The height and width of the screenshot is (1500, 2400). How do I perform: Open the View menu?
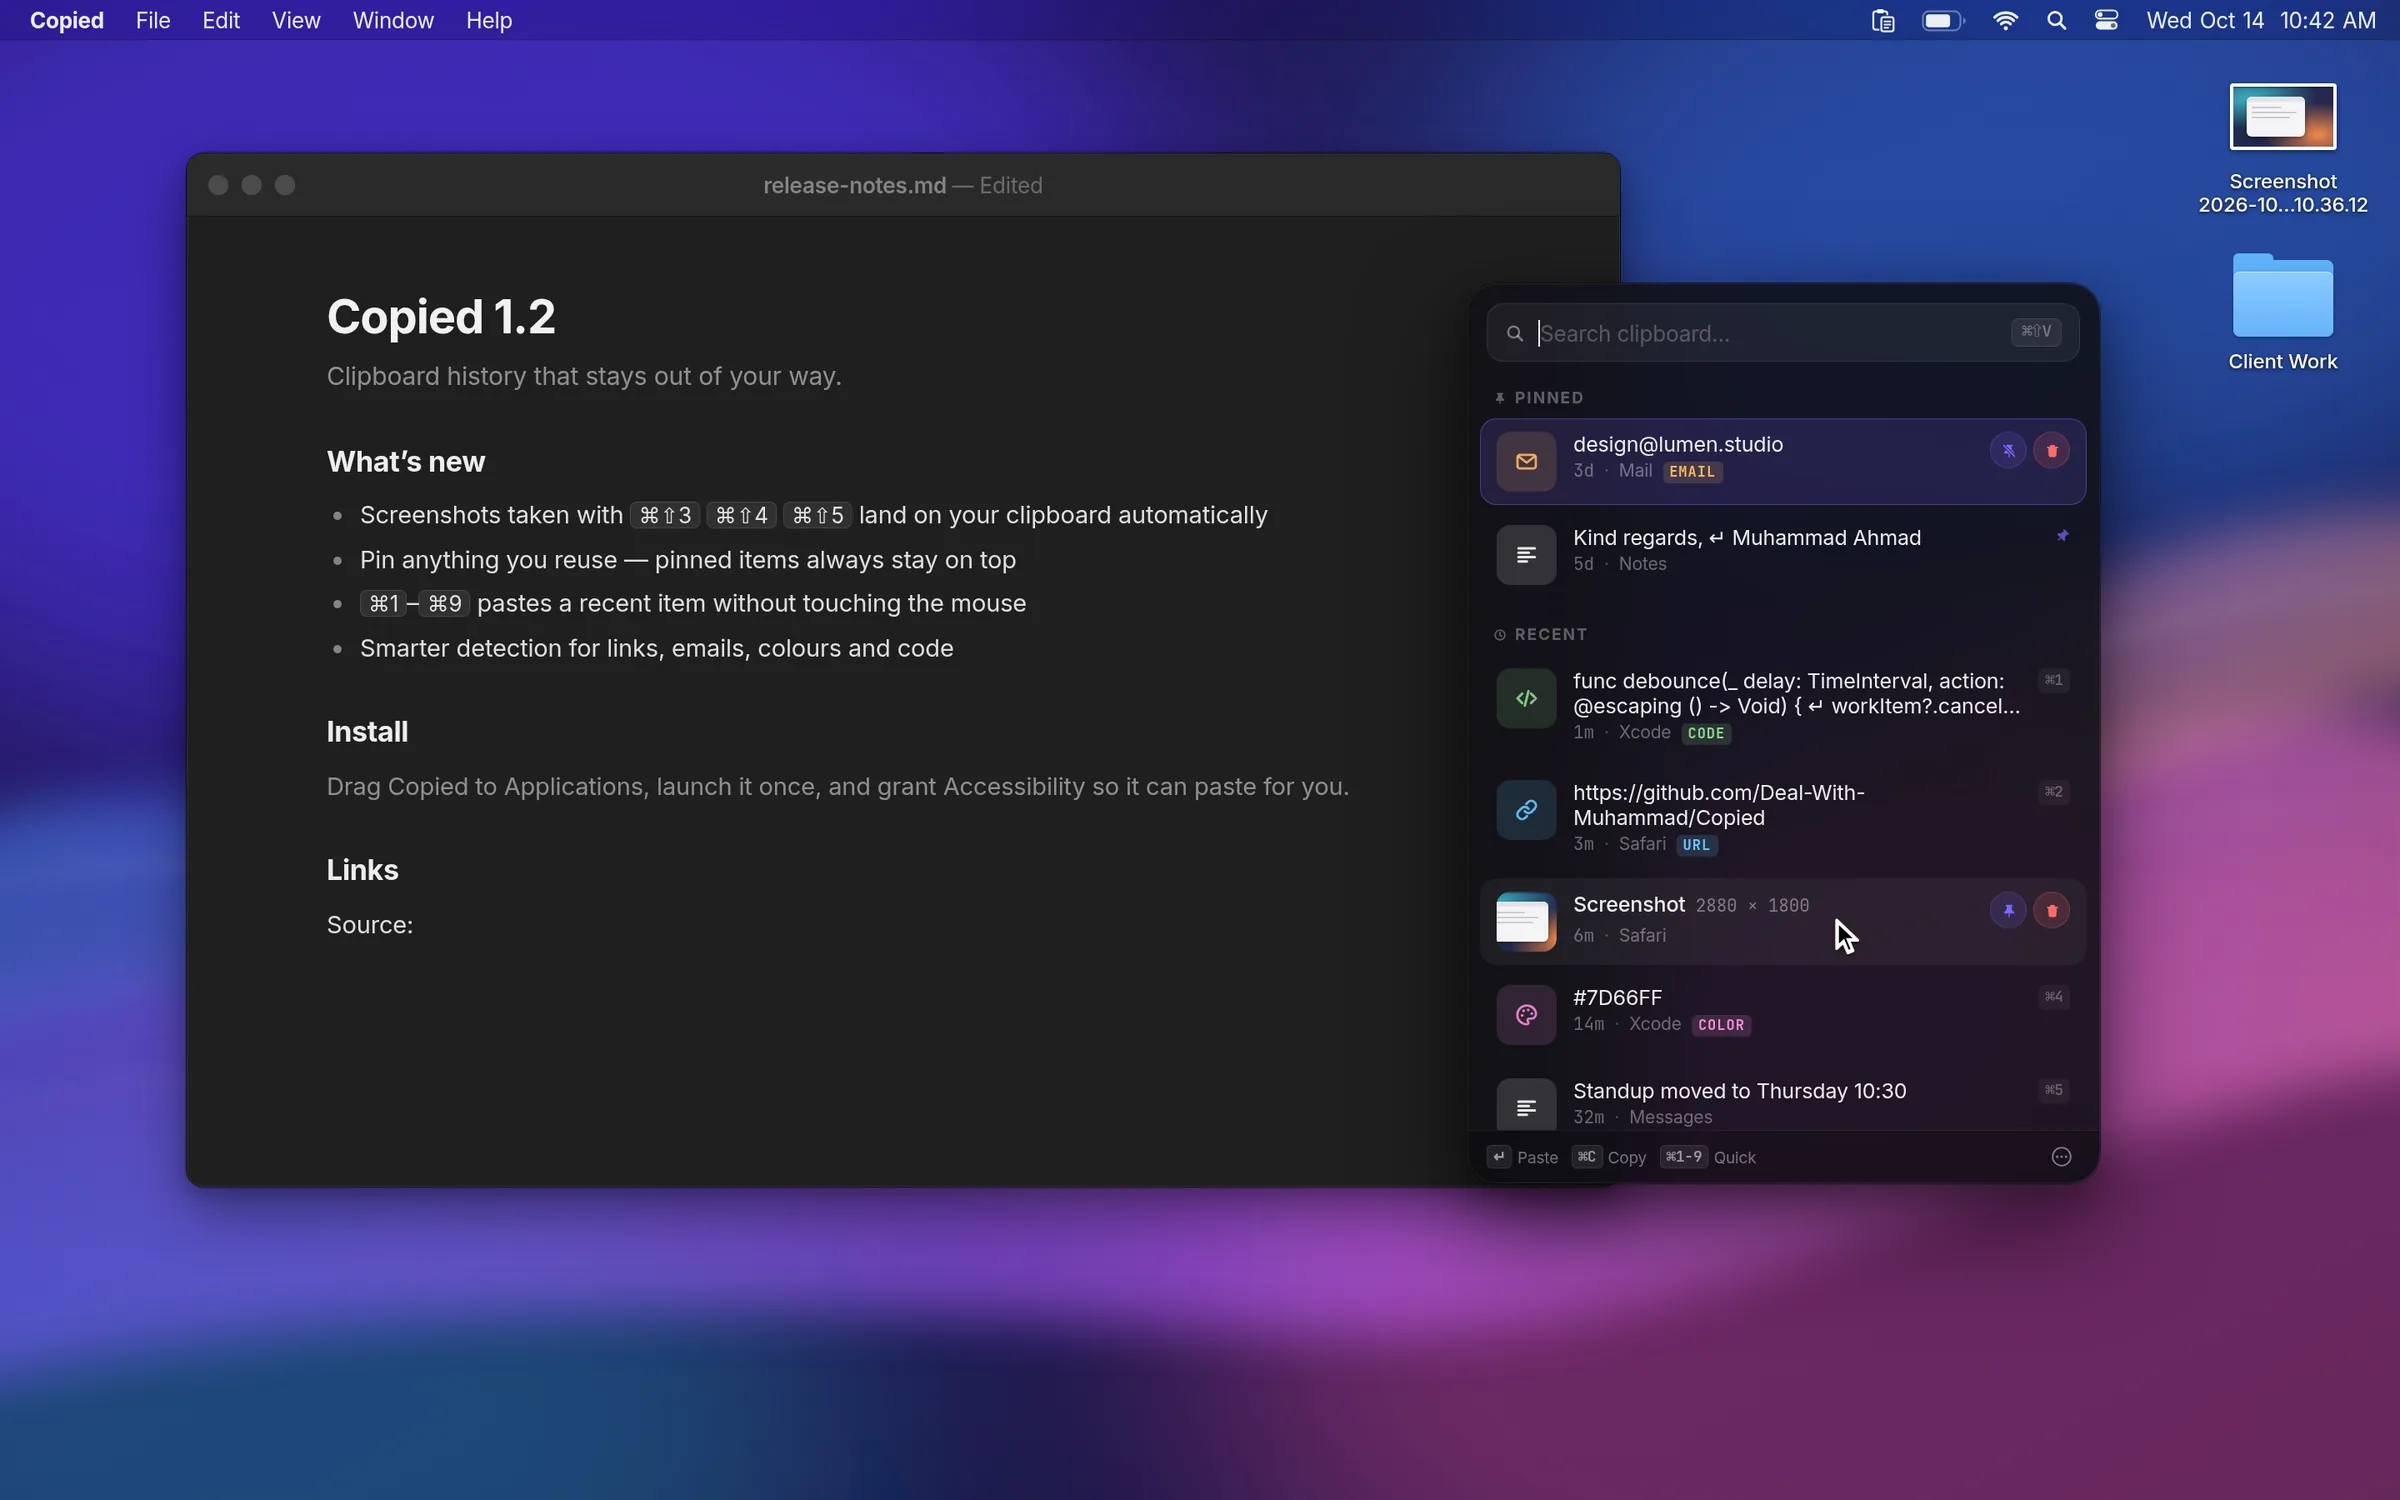click(296, 20)
